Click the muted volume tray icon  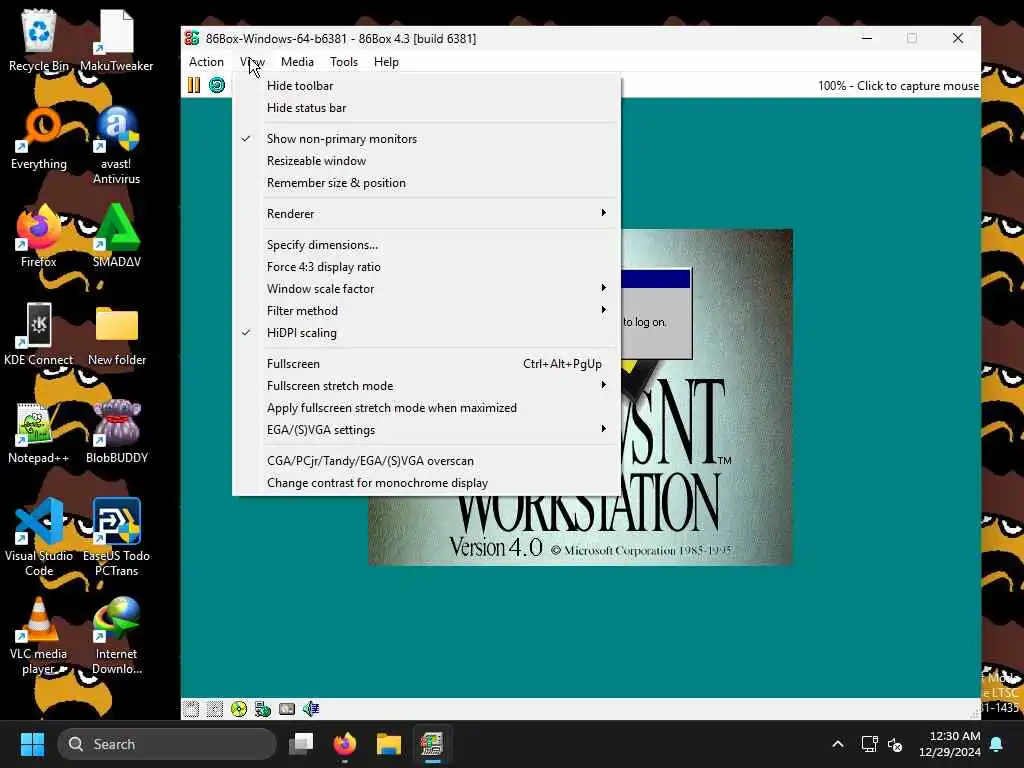point(895,744)
